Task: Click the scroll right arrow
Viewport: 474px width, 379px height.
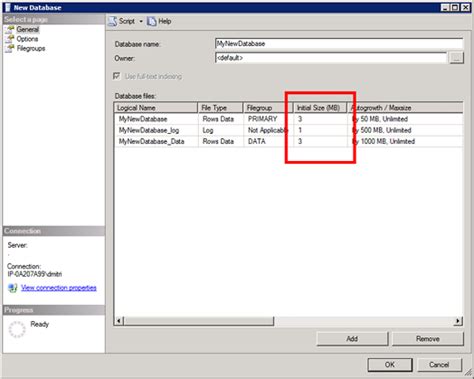Action: point(458,321)
